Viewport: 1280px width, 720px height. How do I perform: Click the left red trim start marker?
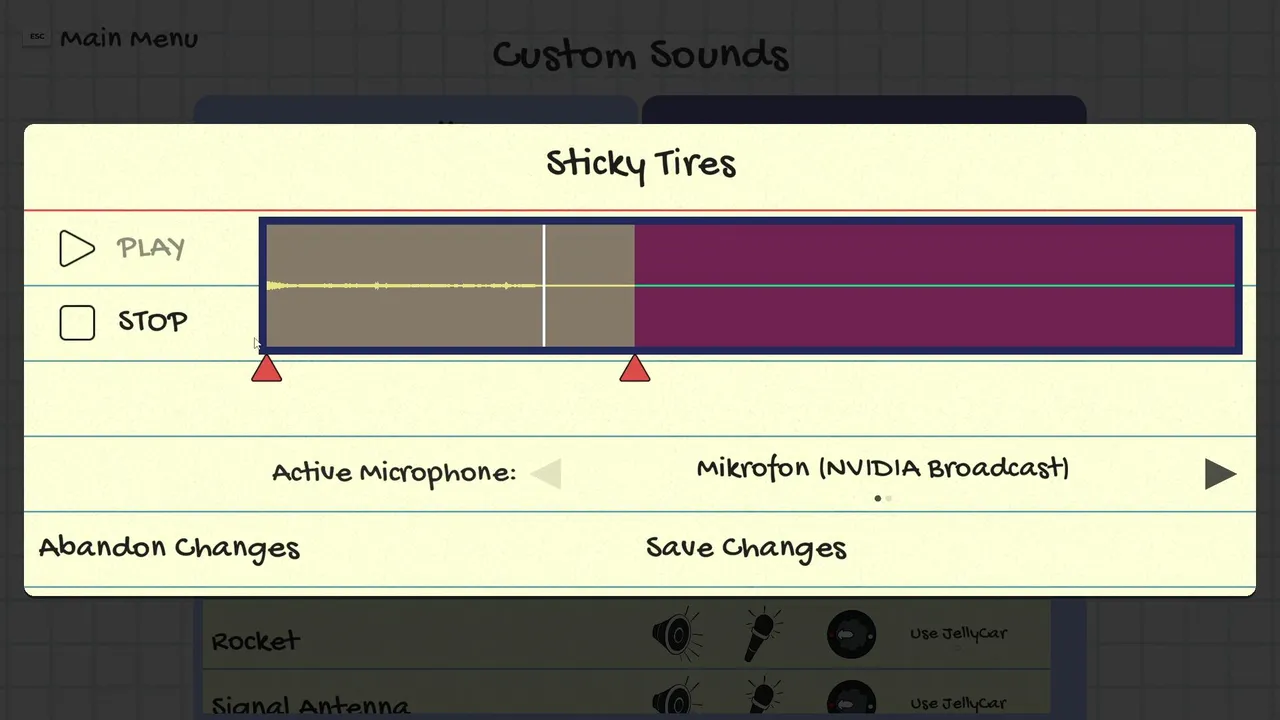click(x=266, y=370)
